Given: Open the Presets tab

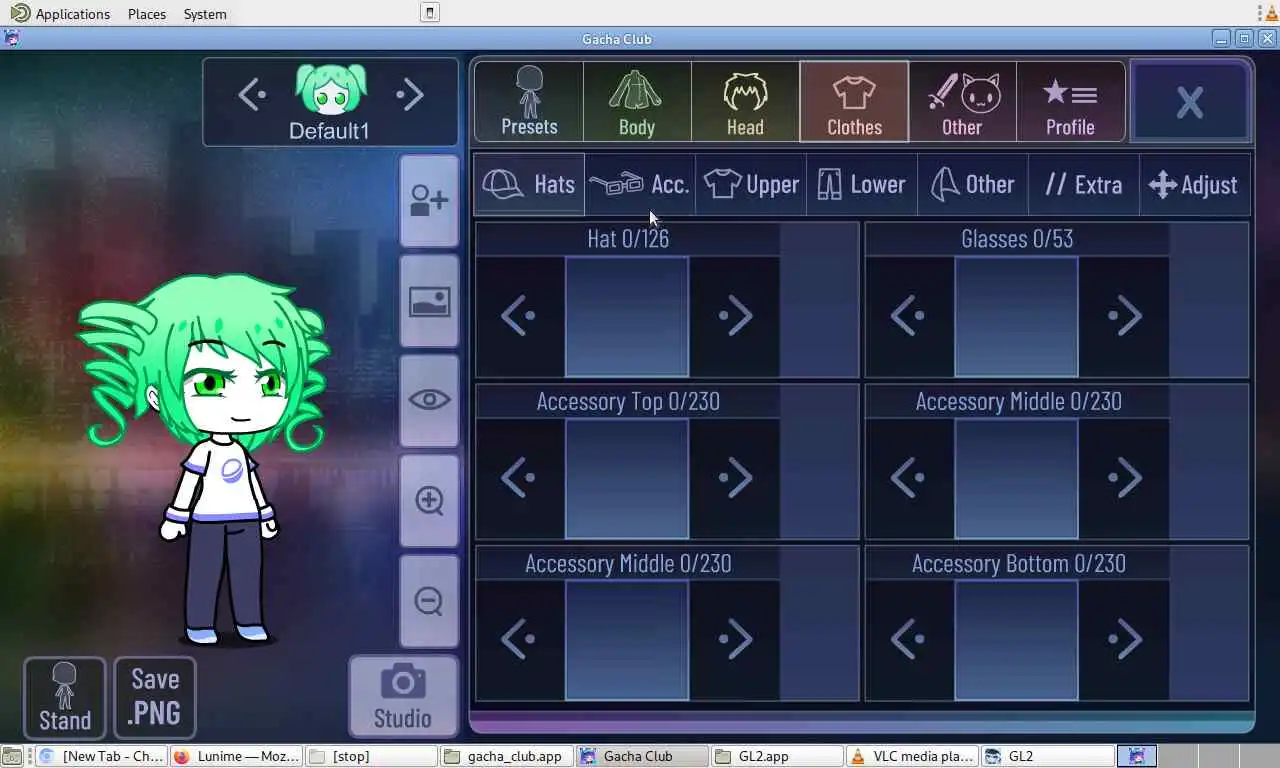Looking at the screenshot, I should (529, 101).
